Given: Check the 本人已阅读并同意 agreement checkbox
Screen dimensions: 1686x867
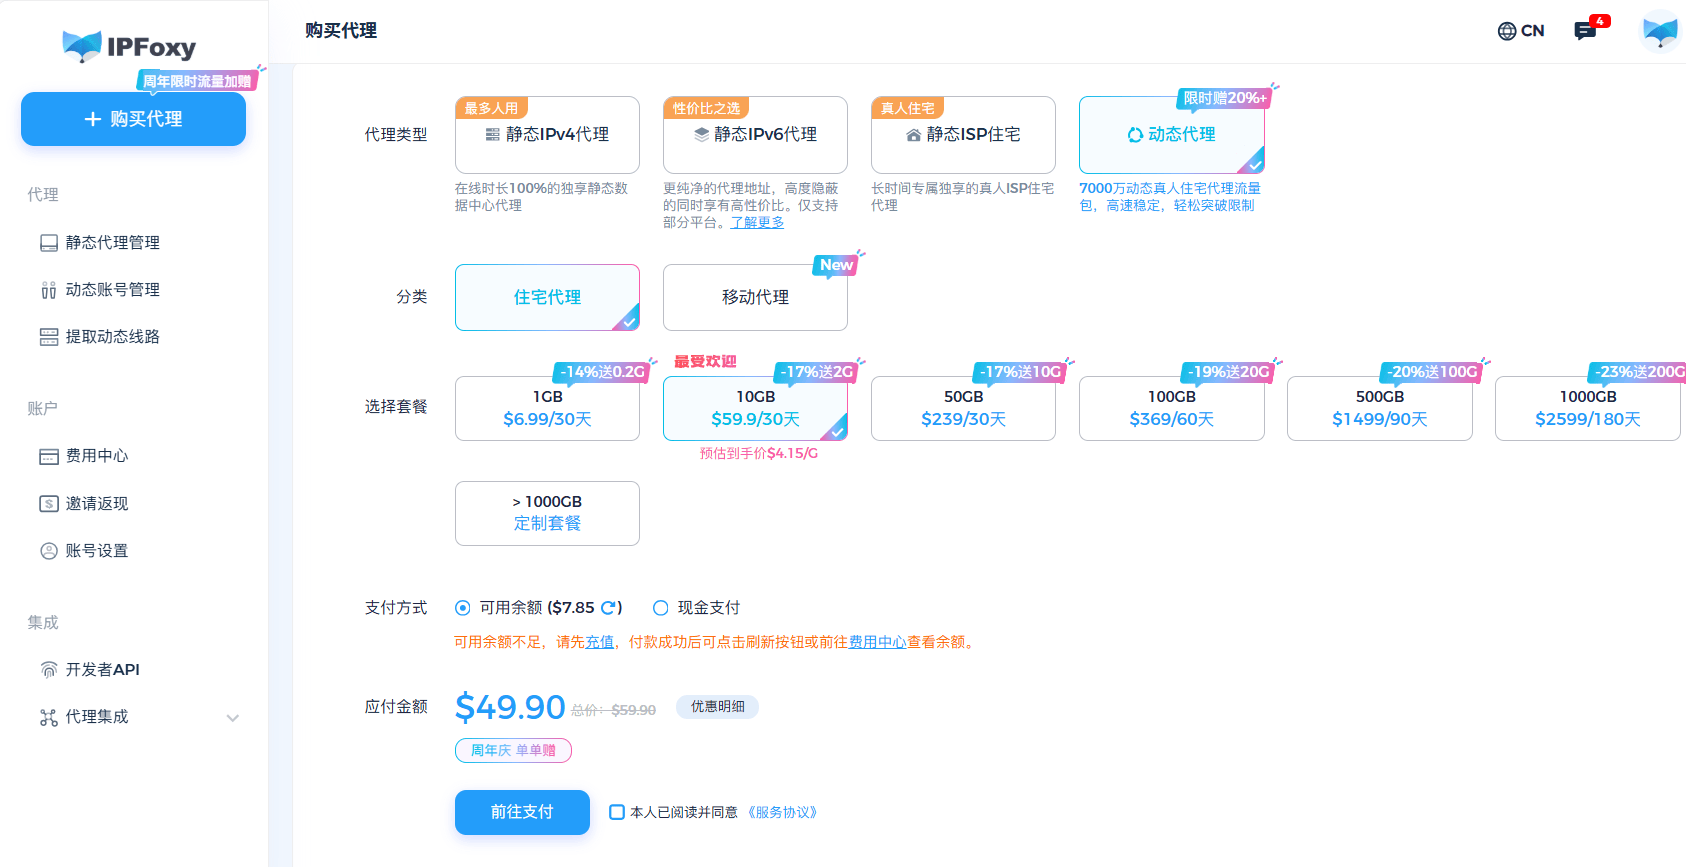Looking at the screenshot, I should coord(617,813).
